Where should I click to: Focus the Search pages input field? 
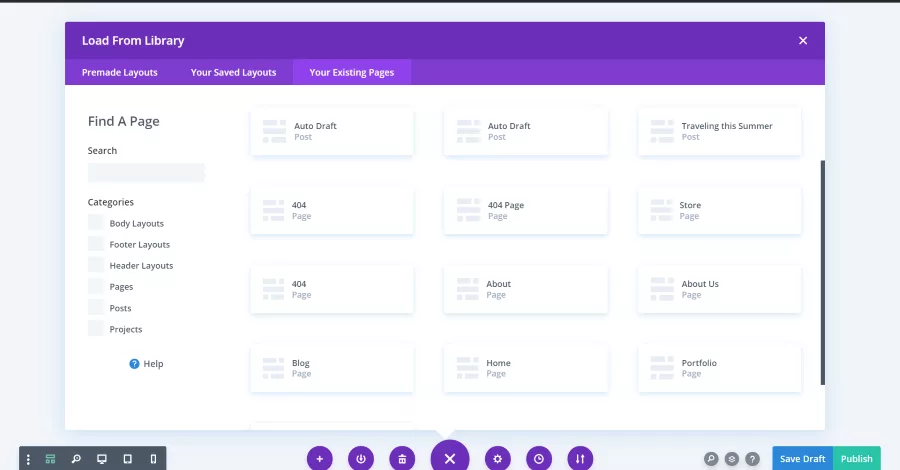tap(146, 173)
